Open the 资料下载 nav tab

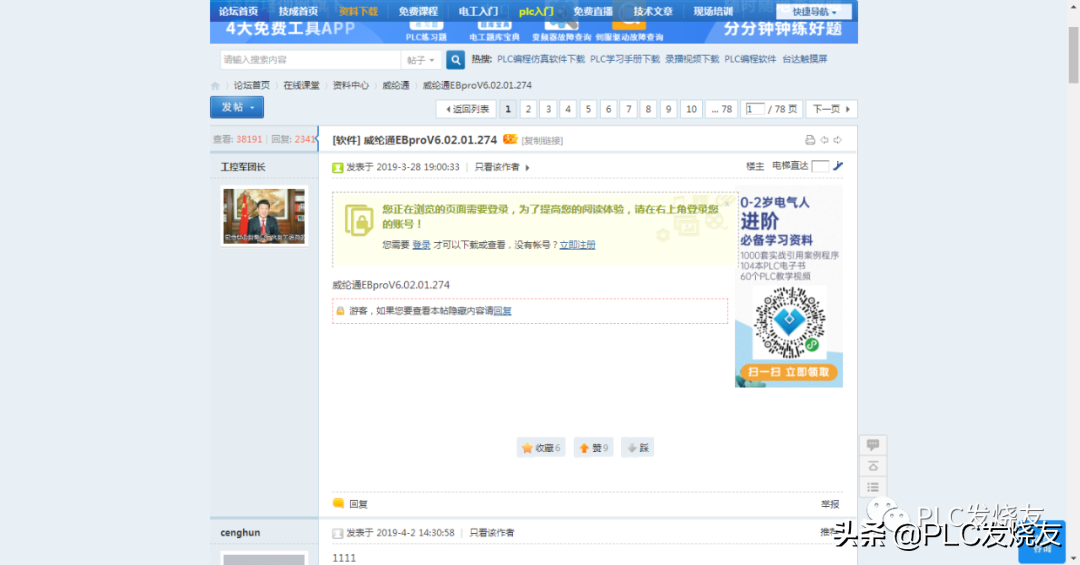point(358,11)
